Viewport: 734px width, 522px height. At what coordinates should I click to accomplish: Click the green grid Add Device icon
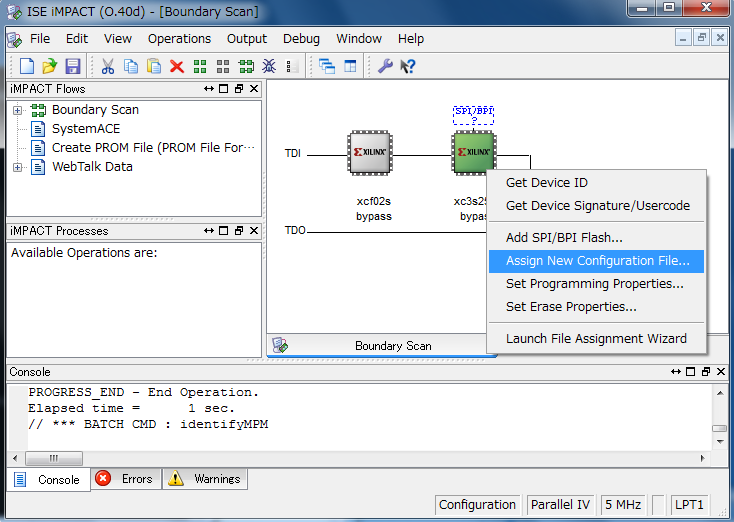coord(200,66)
